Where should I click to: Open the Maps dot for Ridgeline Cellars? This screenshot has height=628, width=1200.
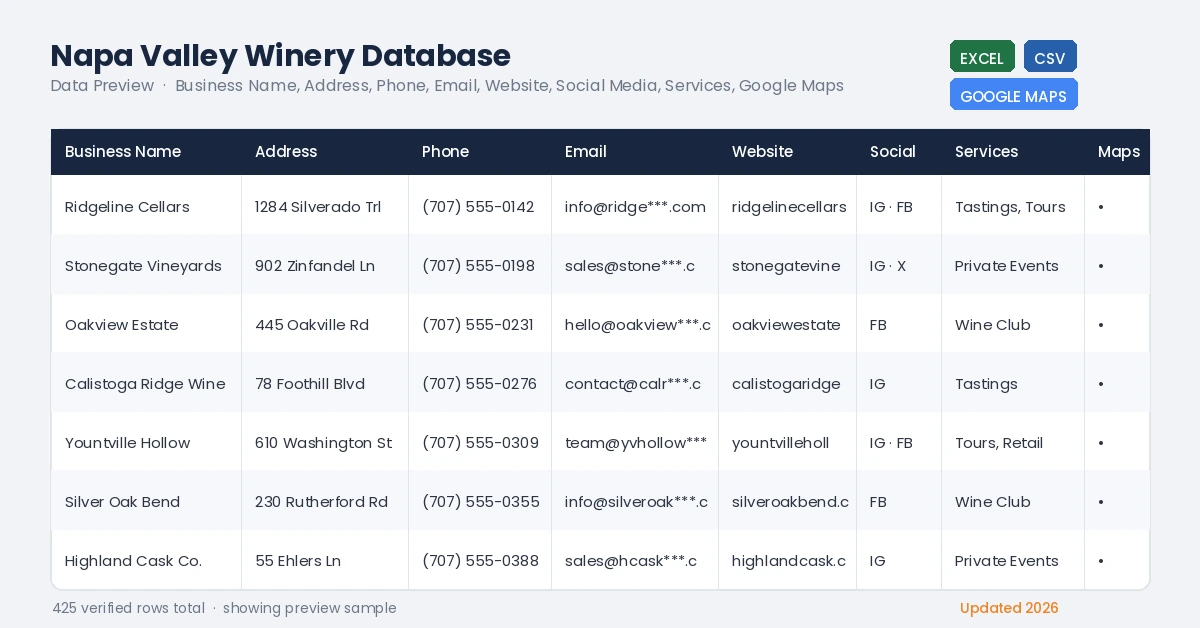pos(1101,207)
